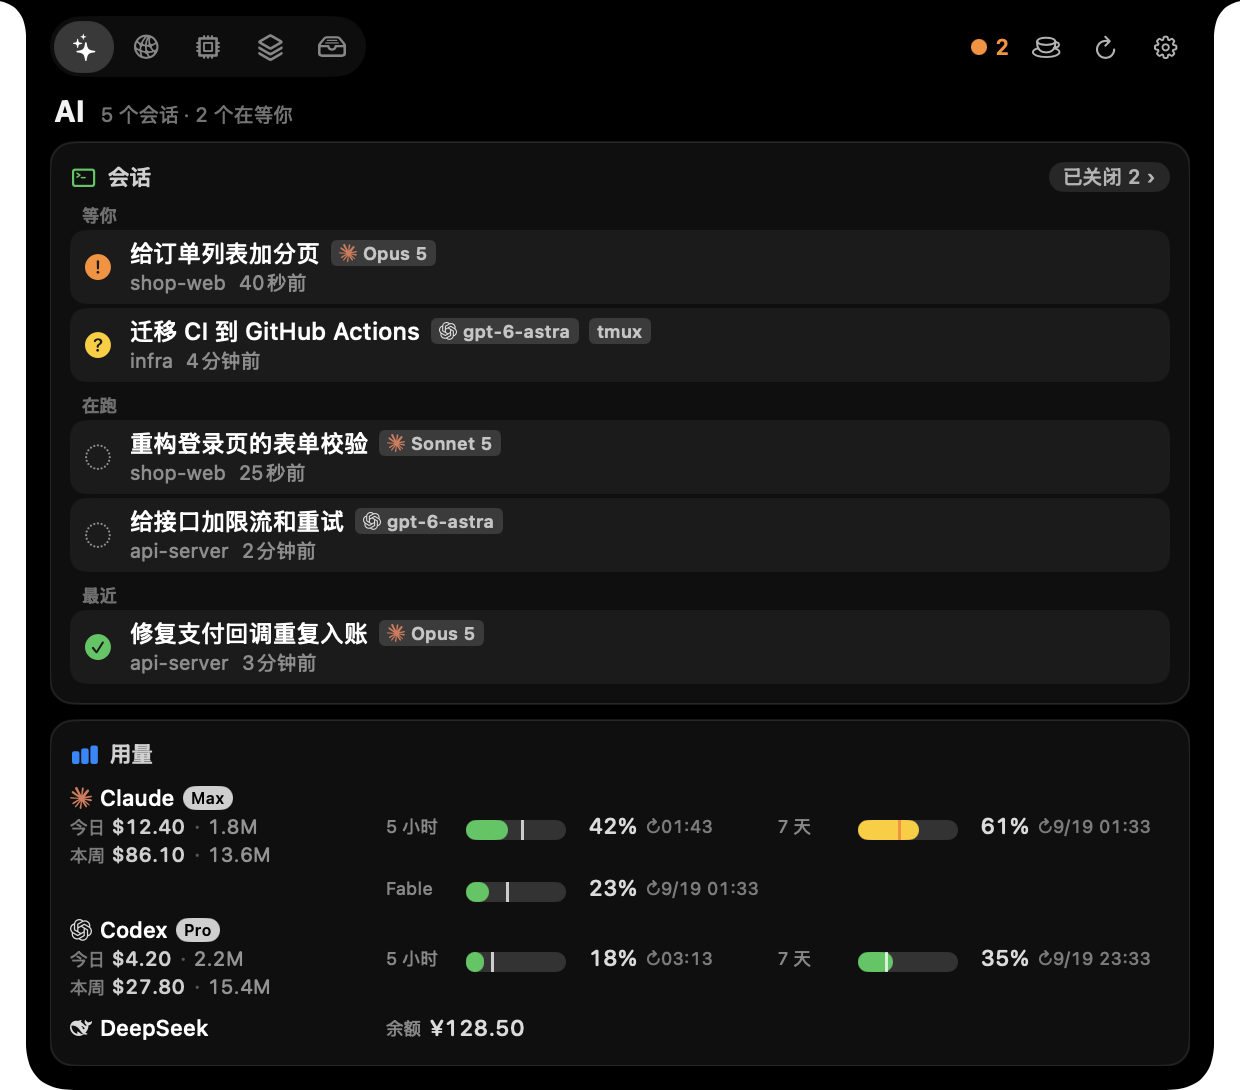Open session 迁移 CI 到 GitHub Actions
The image size is (1240, 1090).
pyautogui.click(x=620, y=345)
